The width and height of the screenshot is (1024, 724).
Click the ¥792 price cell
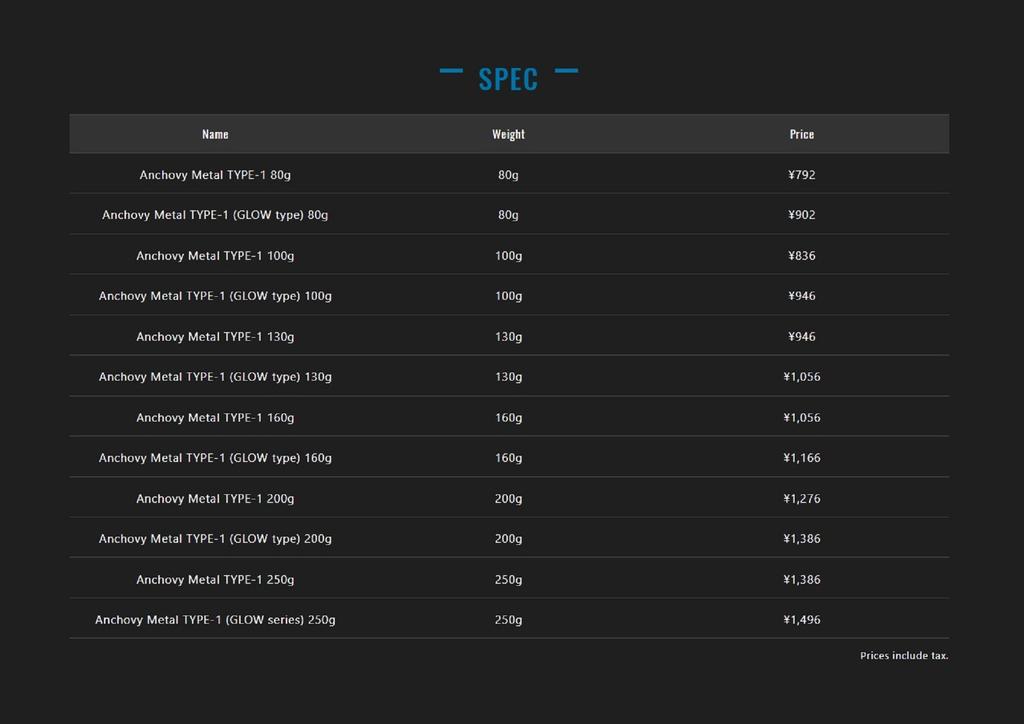point(801,175)
